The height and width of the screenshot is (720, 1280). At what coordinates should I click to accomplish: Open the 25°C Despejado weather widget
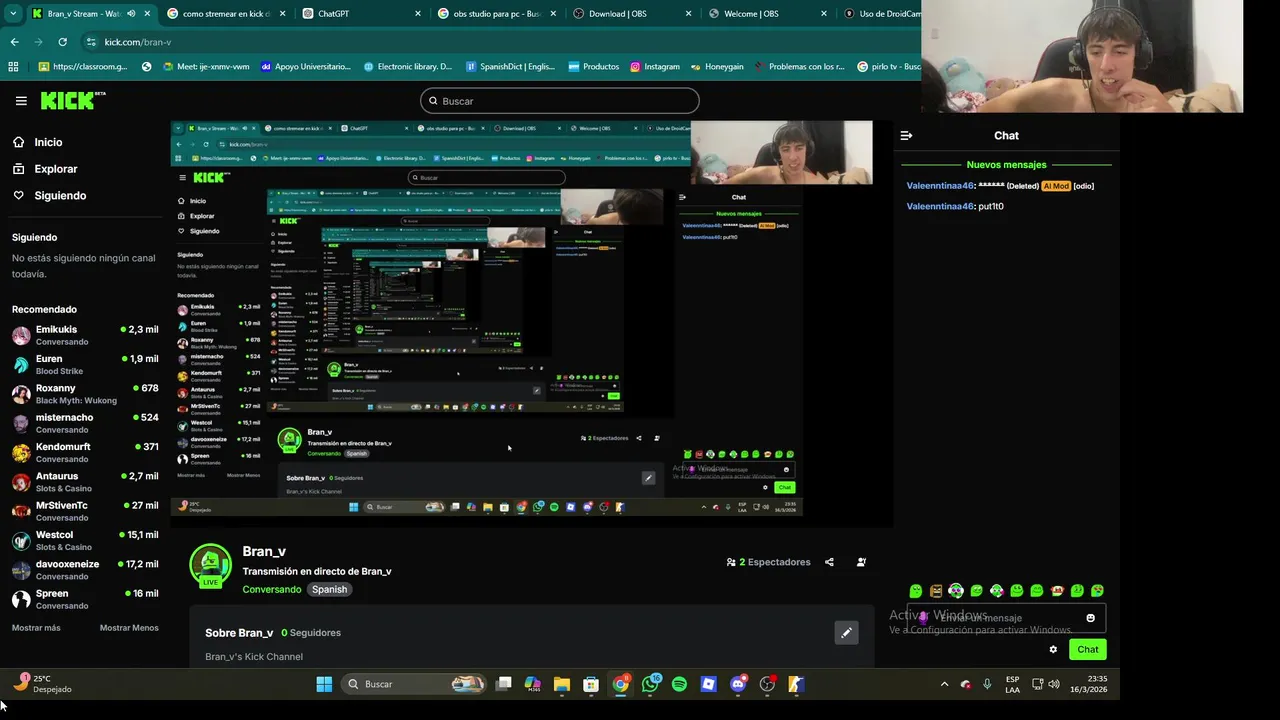pos(42,684)
